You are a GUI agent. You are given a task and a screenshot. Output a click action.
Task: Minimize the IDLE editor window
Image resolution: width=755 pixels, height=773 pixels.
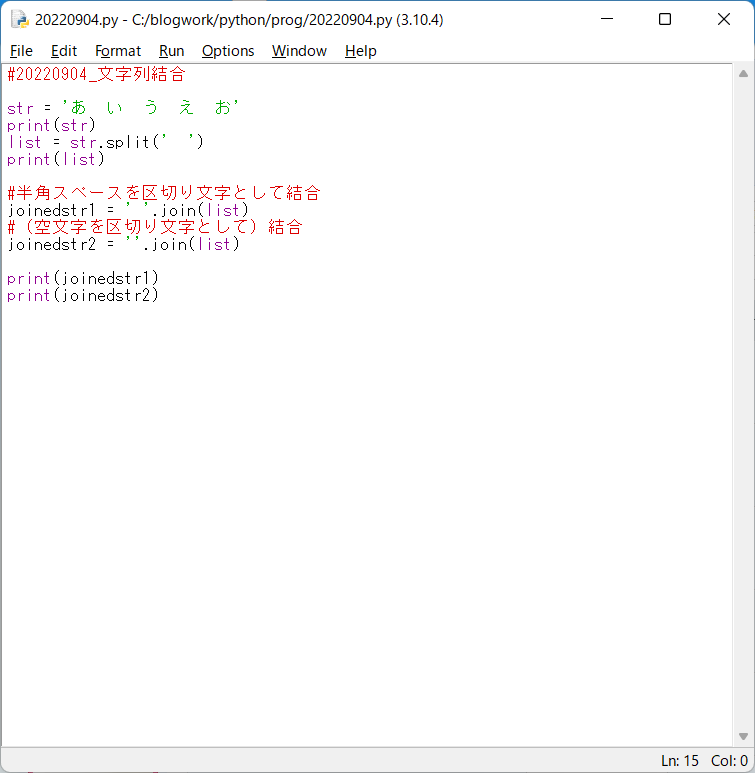(x=607, y=19)
